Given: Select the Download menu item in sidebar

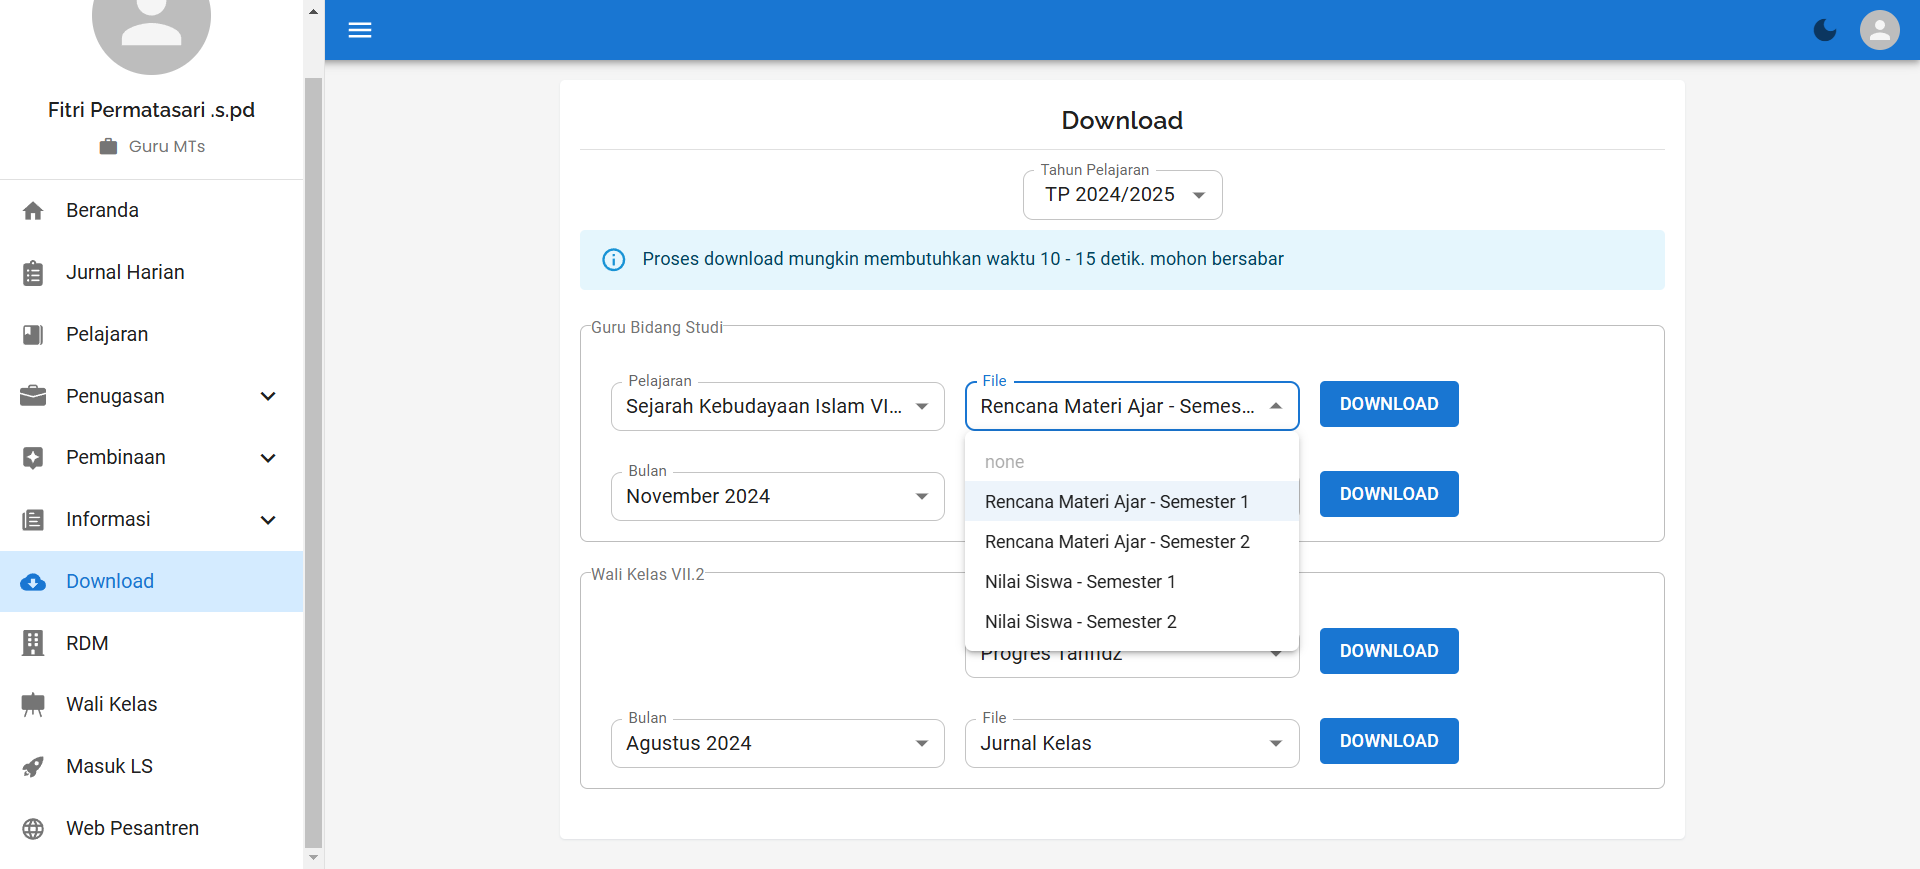Looking at the screenshot, I should (x=151, y=582).
